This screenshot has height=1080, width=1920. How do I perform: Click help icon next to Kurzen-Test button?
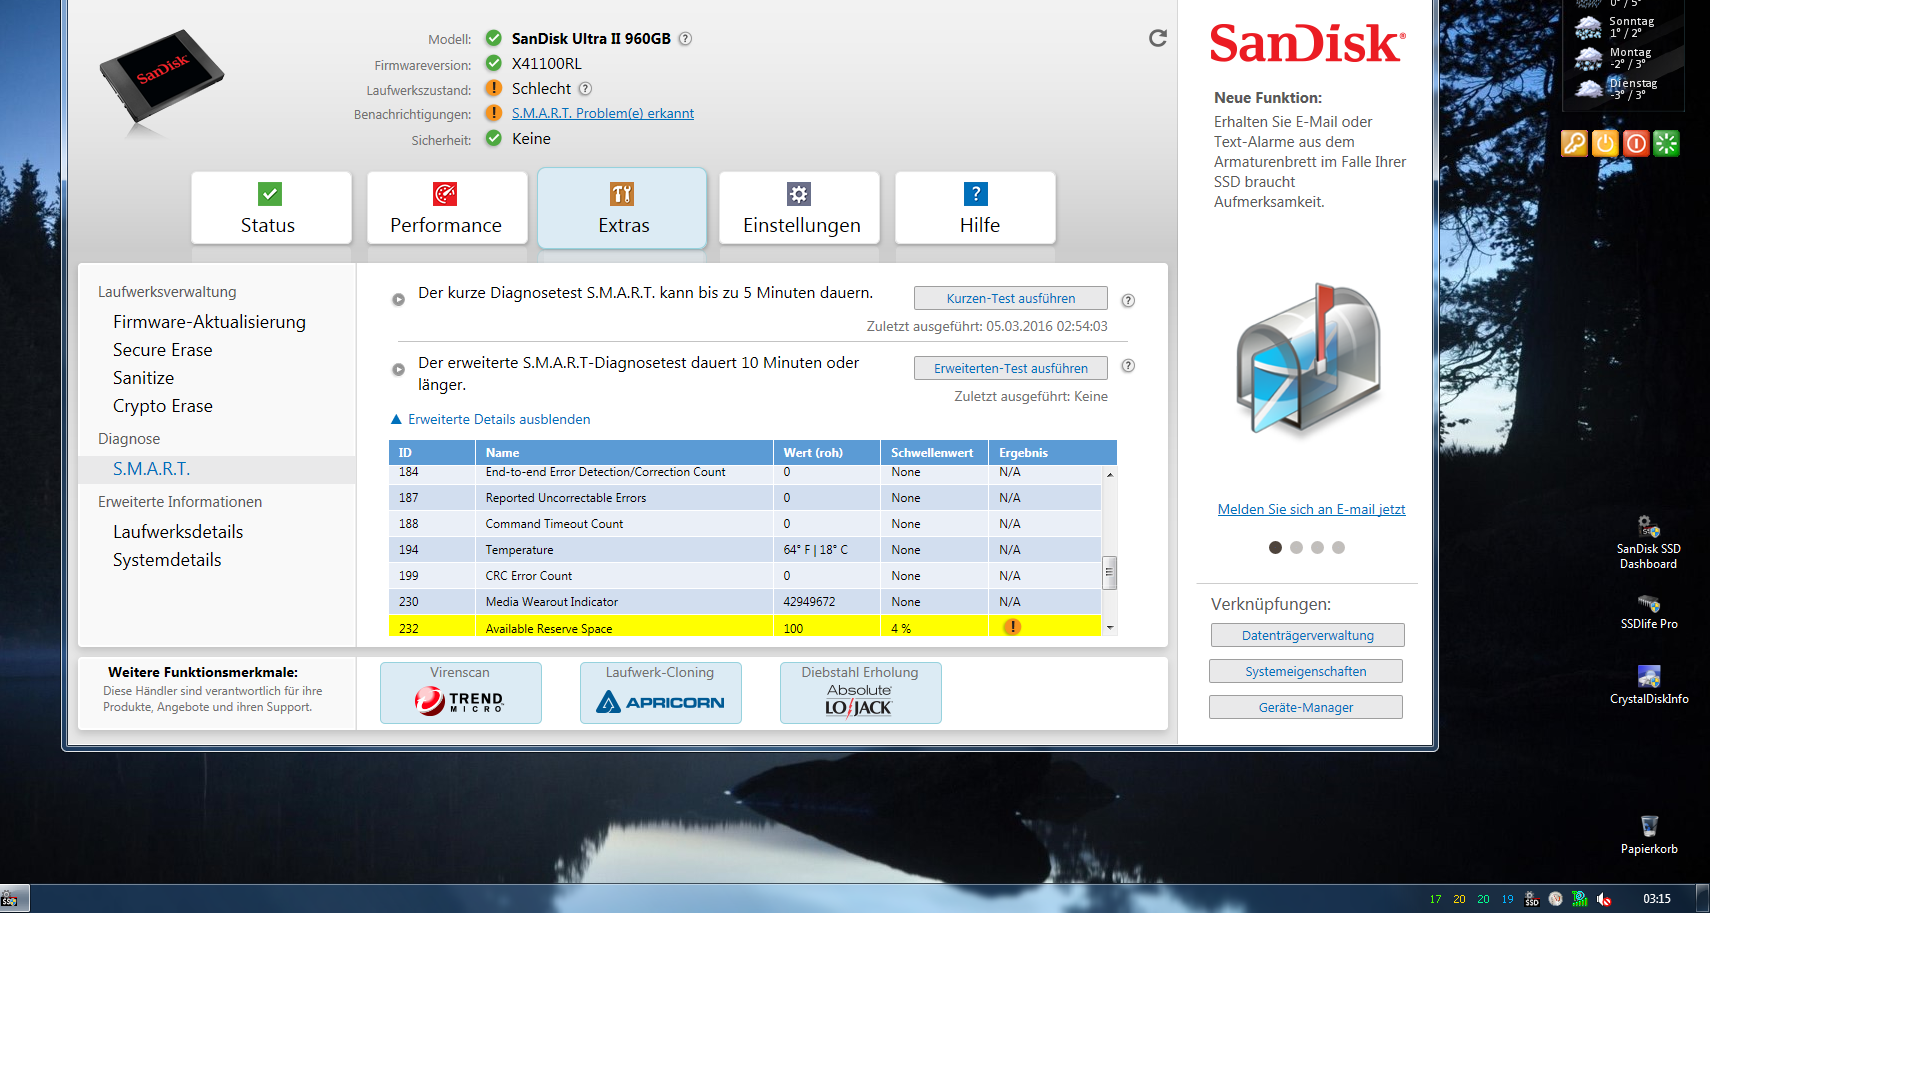1127,300
